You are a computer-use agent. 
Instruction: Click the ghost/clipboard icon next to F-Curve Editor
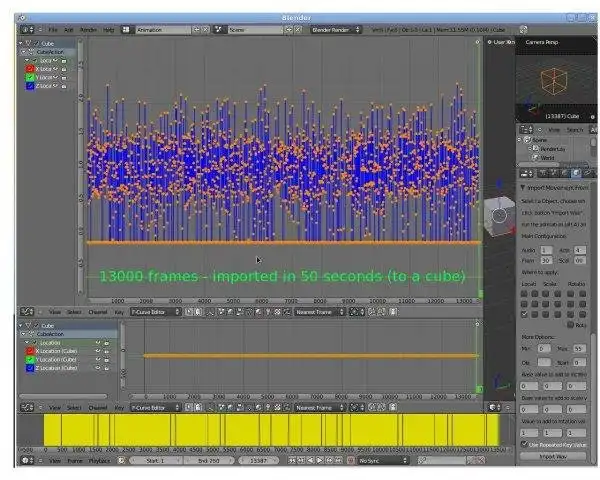(198, 312)
